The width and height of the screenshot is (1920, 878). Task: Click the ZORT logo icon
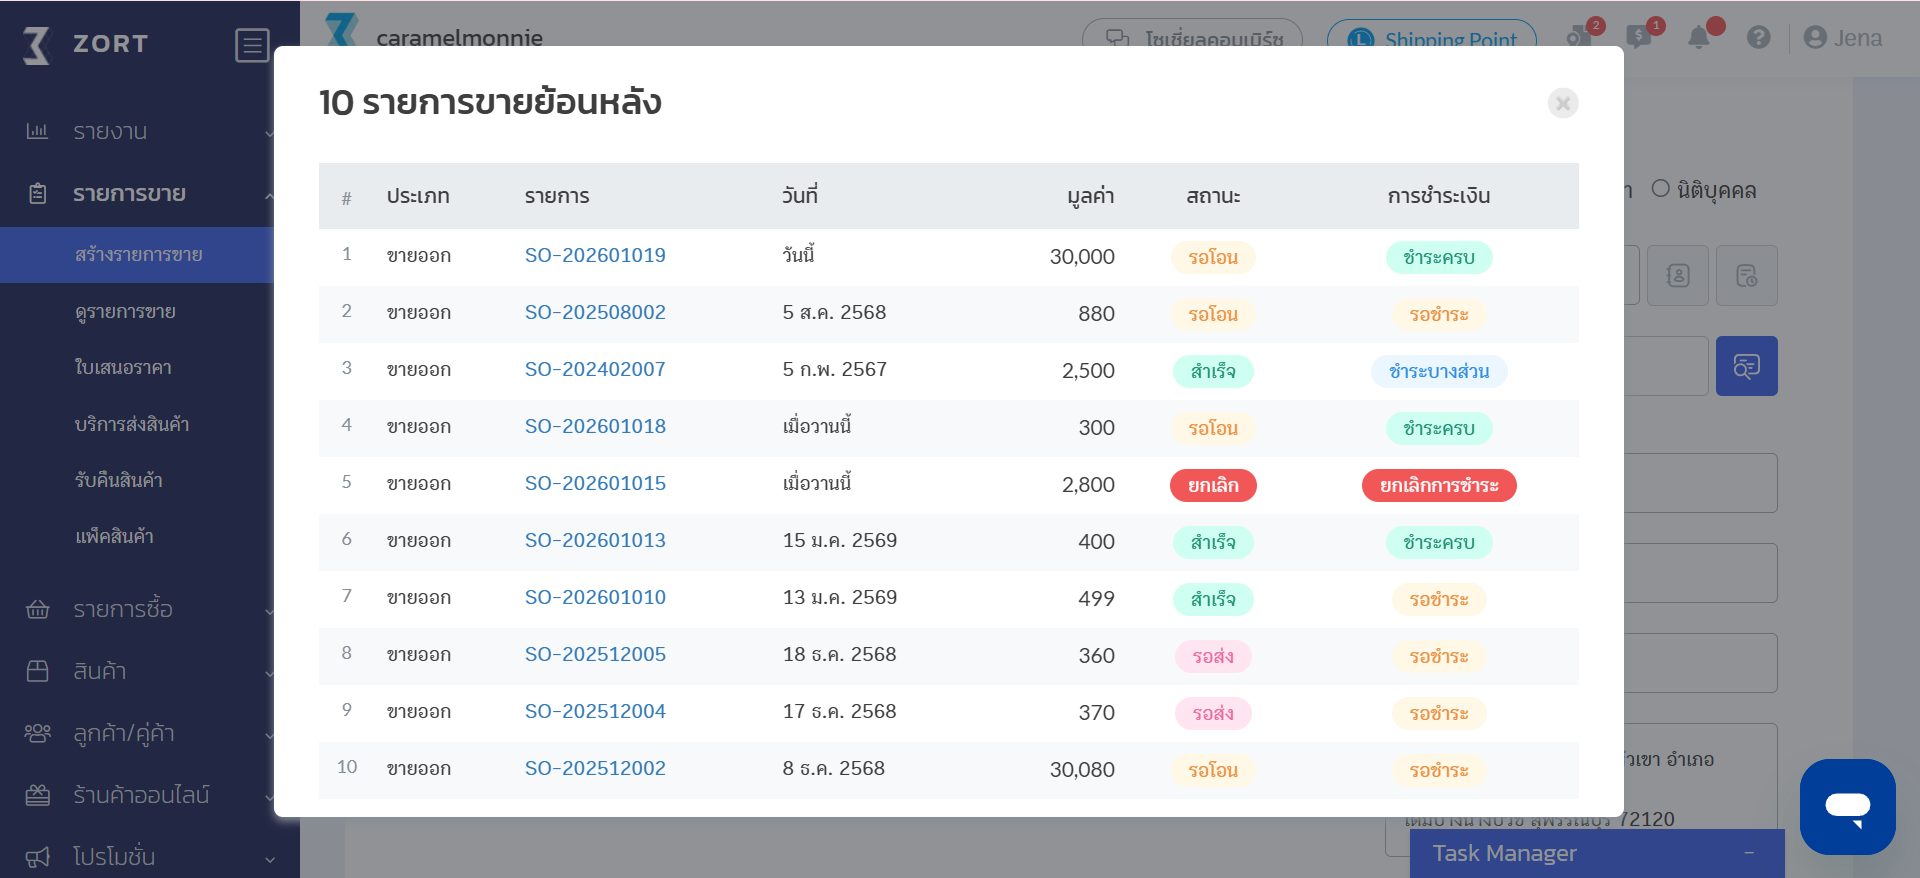tap(37, 45)
